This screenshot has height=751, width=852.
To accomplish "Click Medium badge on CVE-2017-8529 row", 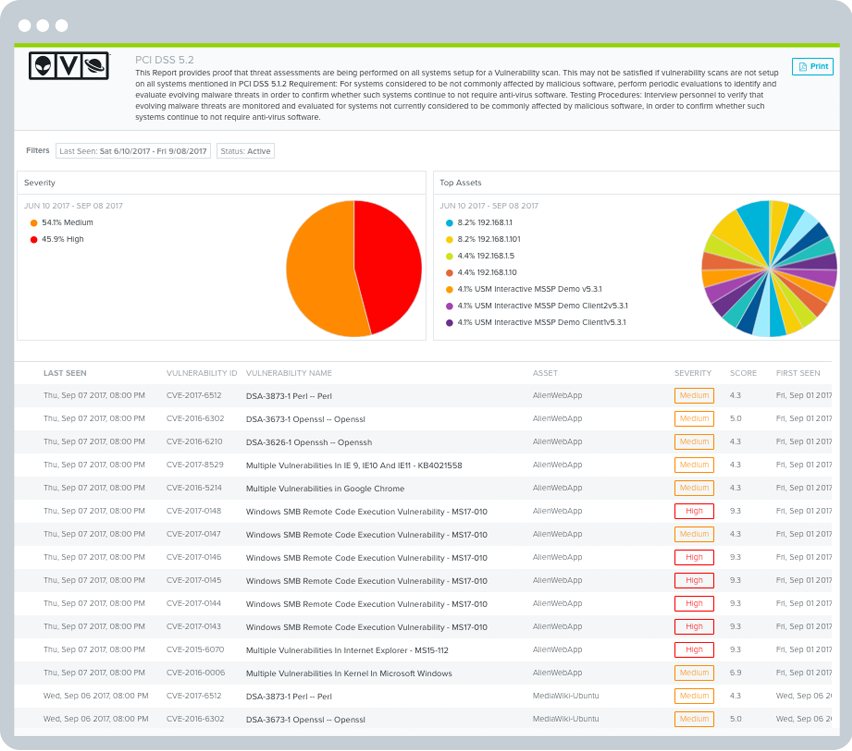I will point(694,465).
